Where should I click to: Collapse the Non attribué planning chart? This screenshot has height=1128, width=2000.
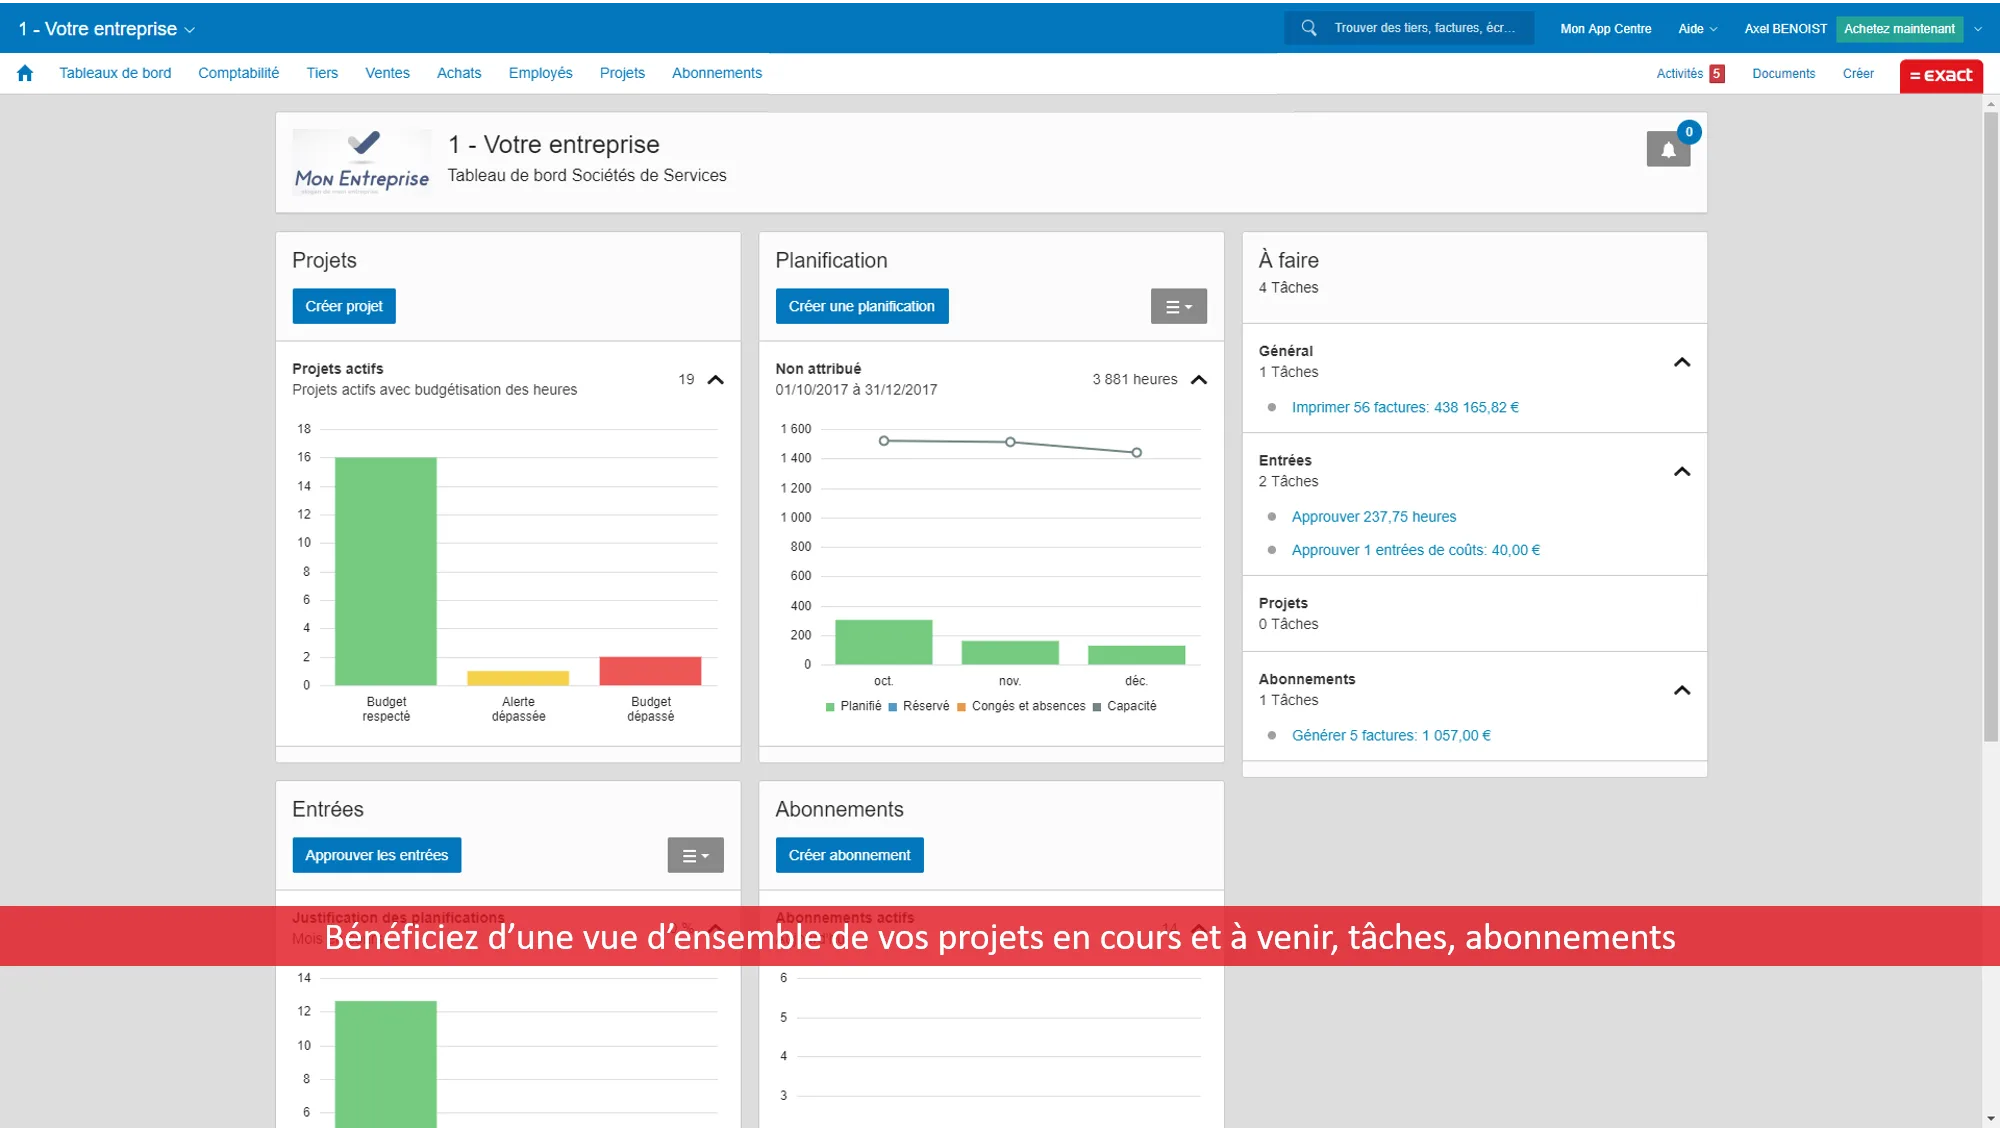tap(1199, 380)
